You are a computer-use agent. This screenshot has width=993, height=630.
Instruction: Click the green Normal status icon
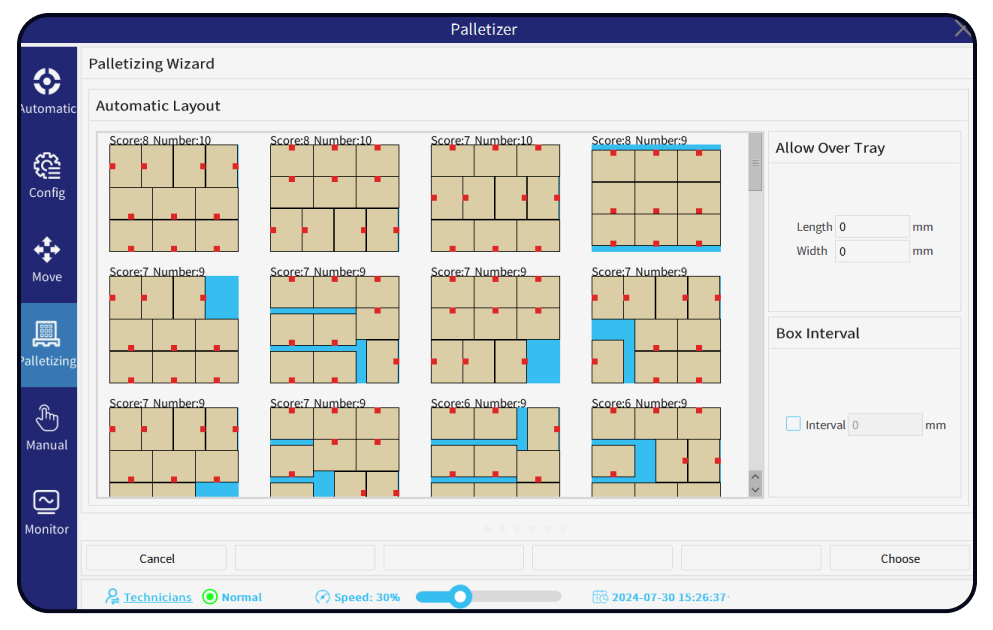pyautogui.click(x=210, y=597)
